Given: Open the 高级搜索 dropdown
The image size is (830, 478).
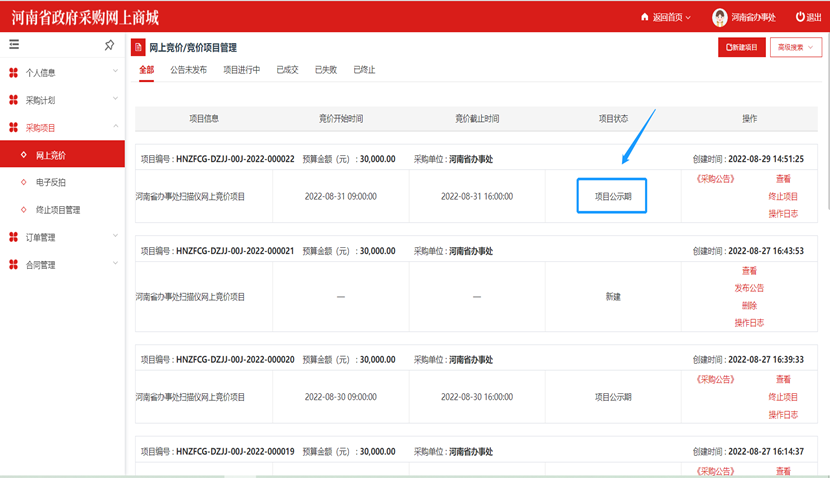Looking at the screenshot, I should [796, 47].
